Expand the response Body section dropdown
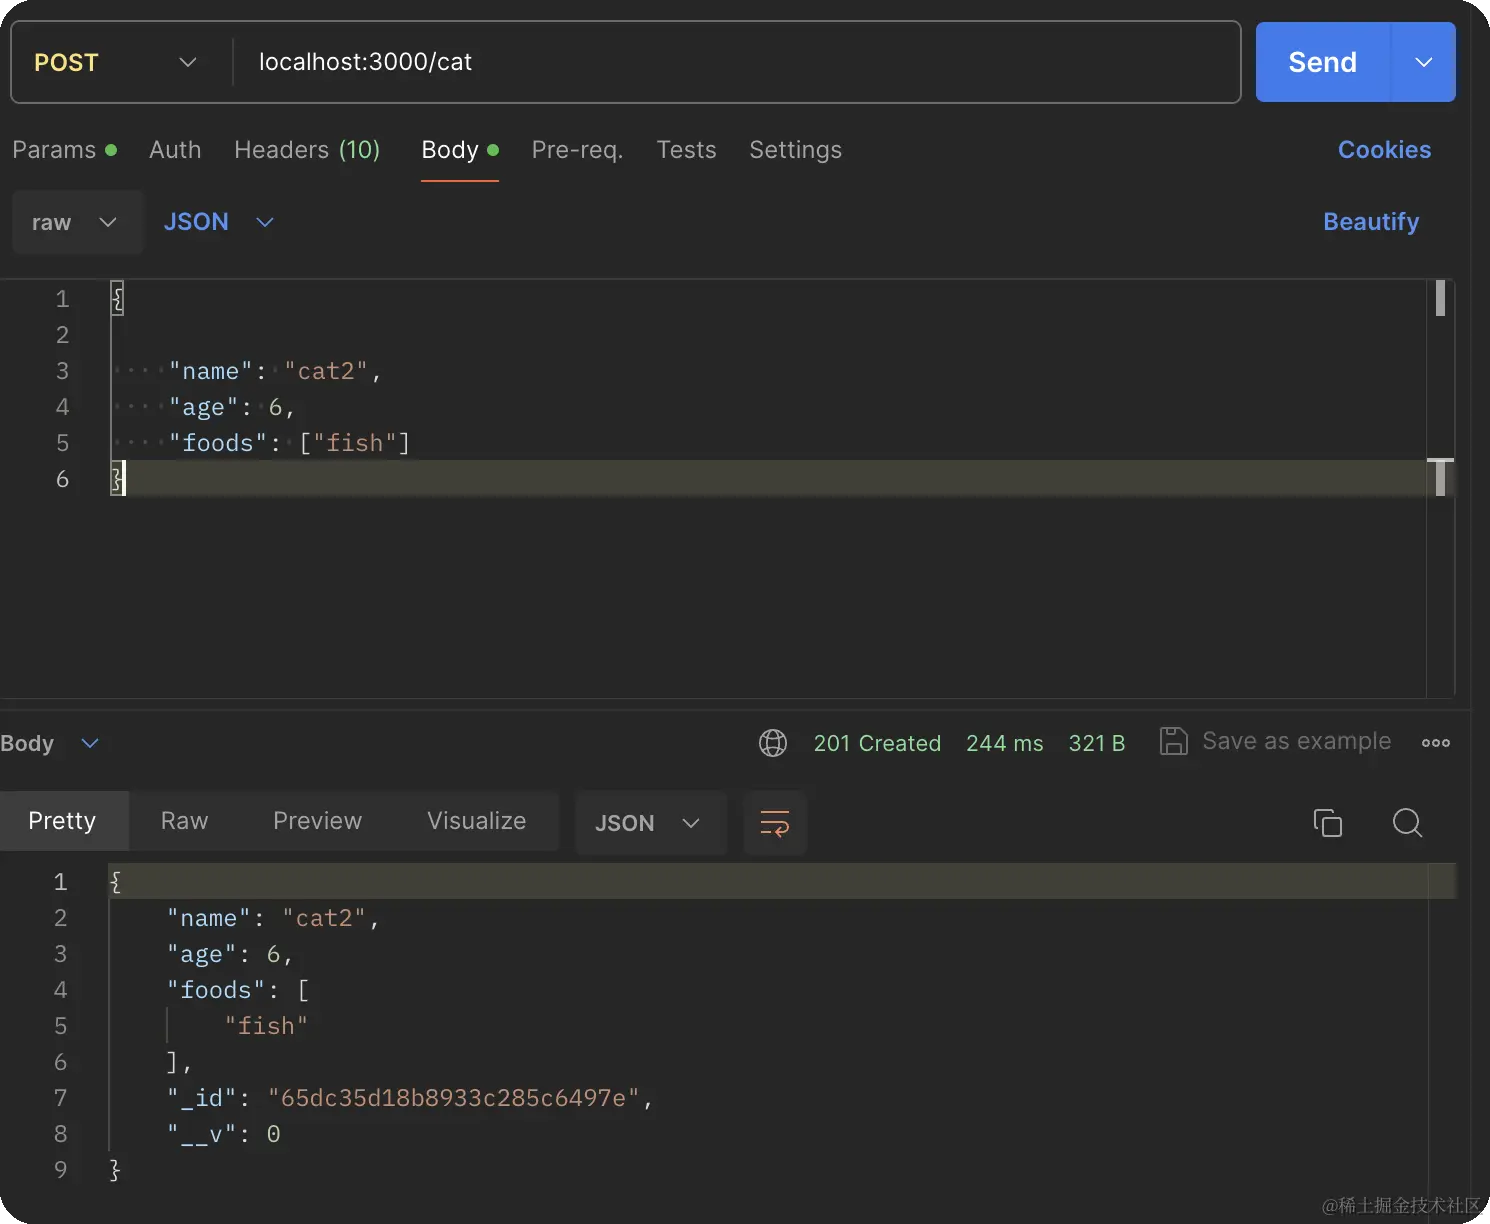This screenshot has width=1490, height=1224. pyautogui.click(x=90, y=743)
